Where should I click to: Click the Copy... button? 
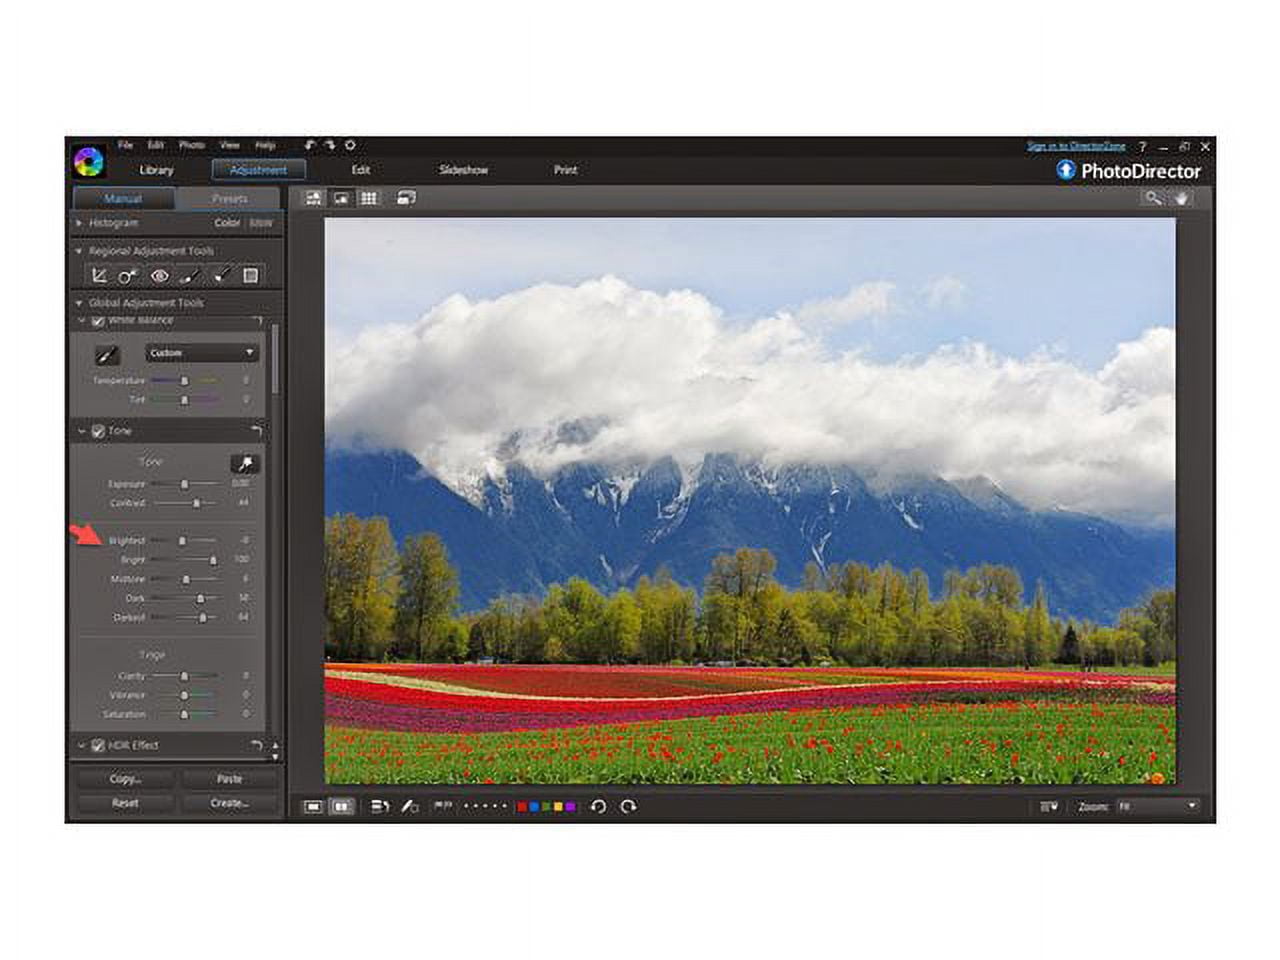pos(125,779)
